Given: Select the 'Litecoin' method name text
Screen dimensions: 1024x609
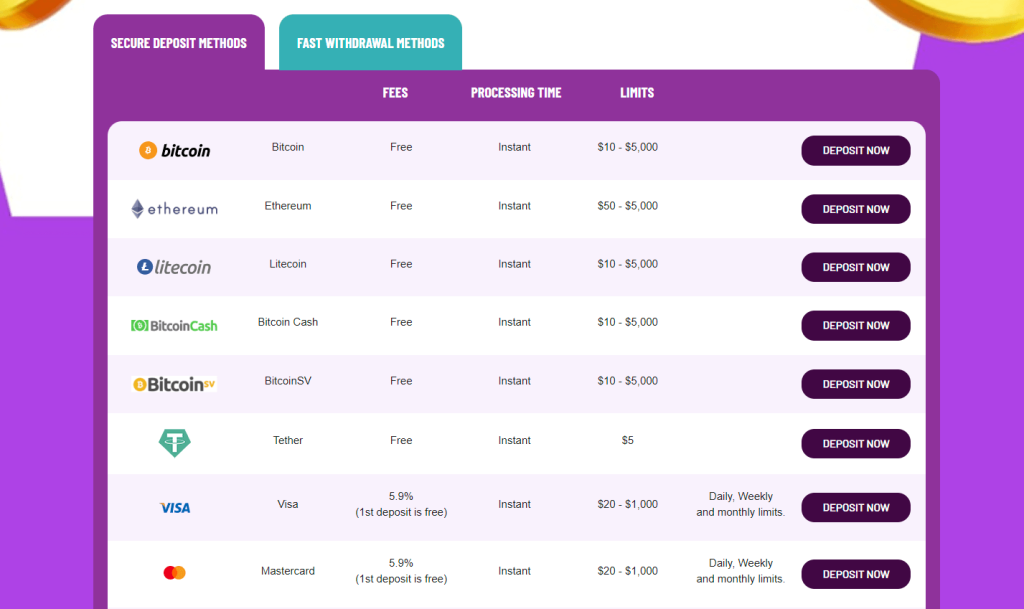Looking at the screenshot, I should pos(288,264).
